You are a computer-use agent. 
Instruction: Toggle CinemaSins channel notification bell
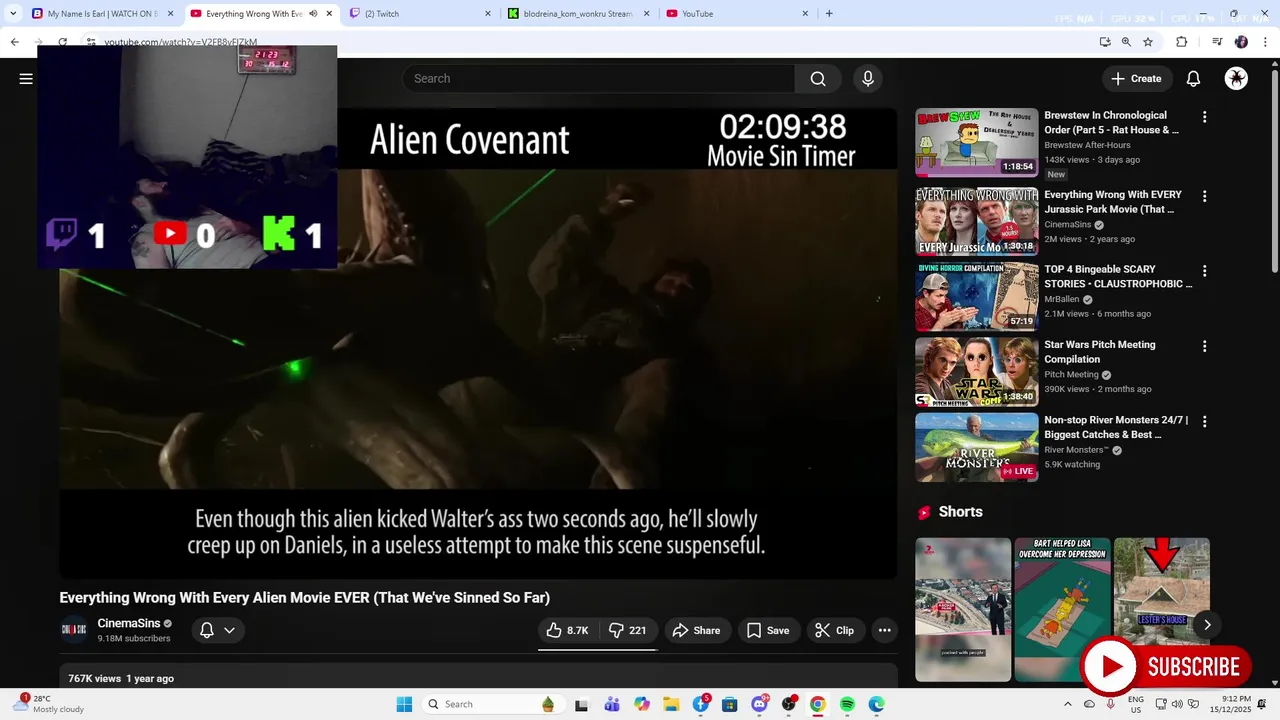coord(218,630)
